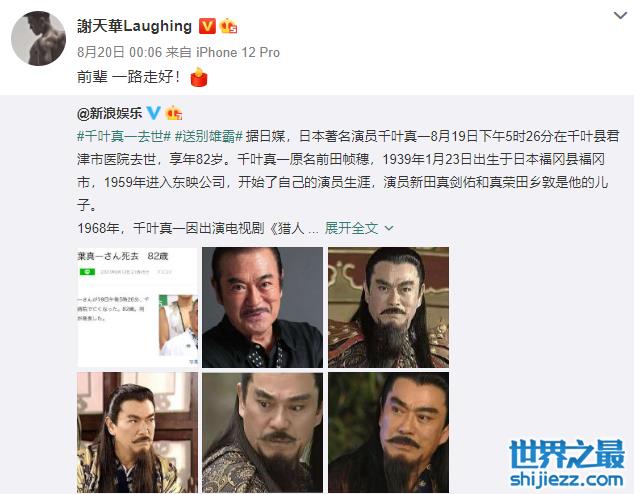Open the bottom-middle close-up costume photo

click(x=262, y=433)
